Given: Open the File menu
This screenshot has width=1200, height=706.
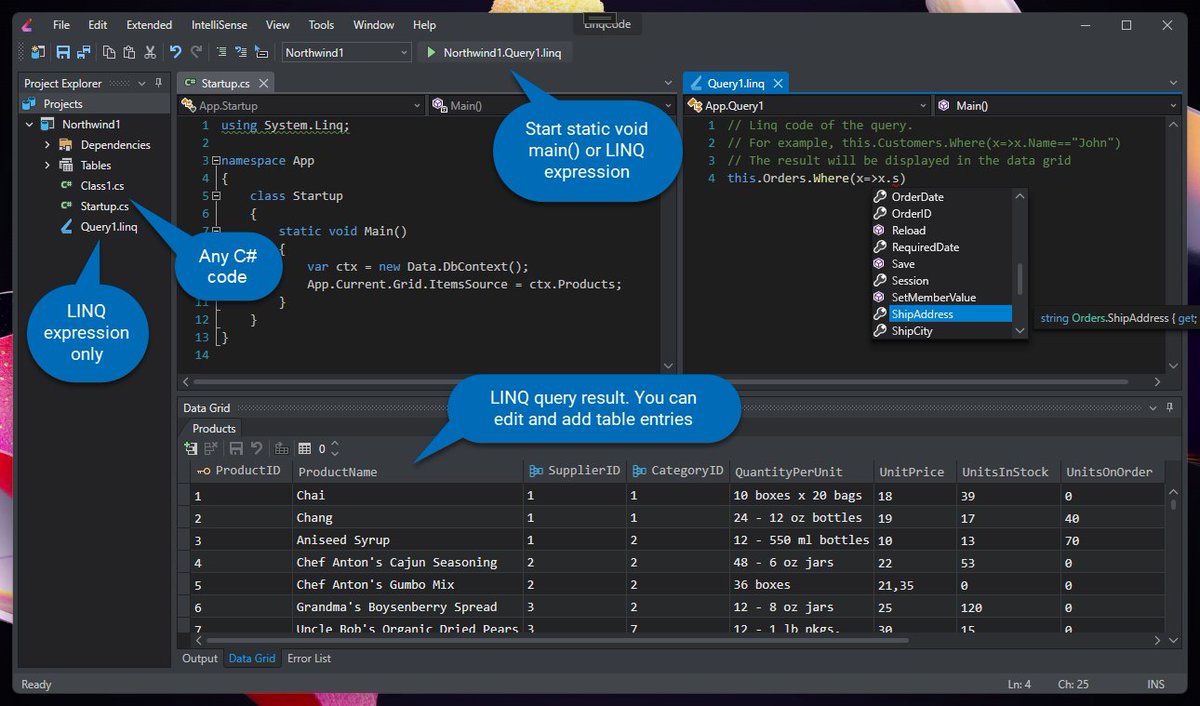Looking at the screenshot, I should click(61, 24).
